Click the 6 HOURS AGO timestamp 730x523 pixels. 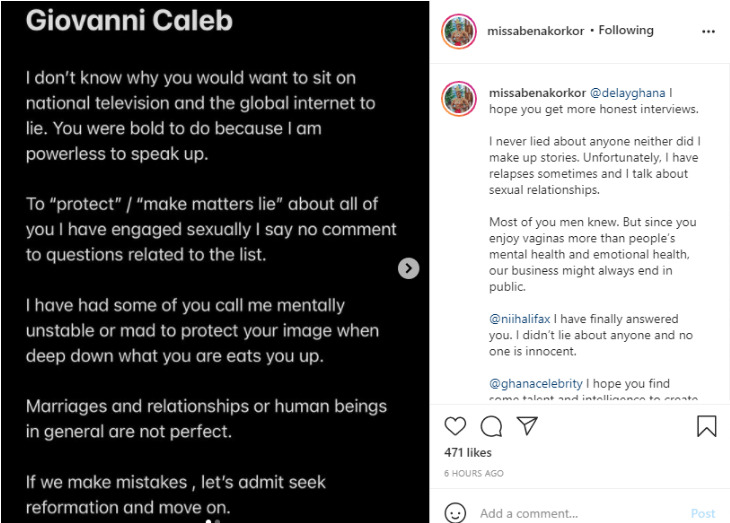(473, 473)
